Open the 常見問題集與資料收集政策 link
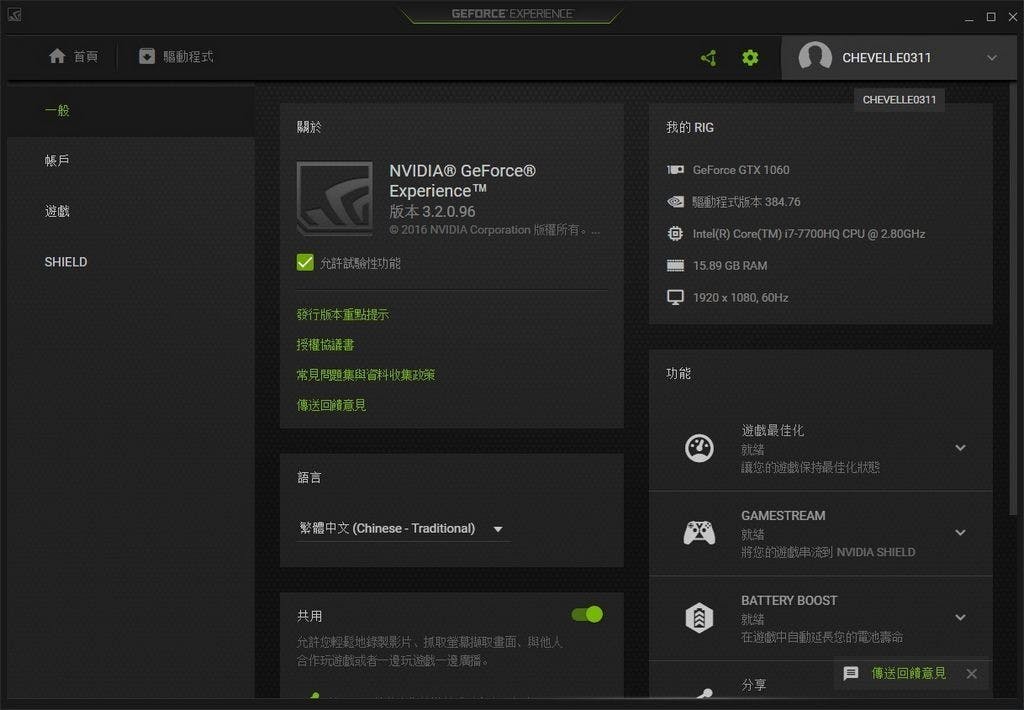The width and height of the screenshot is (1024, 710). point(366,374)
